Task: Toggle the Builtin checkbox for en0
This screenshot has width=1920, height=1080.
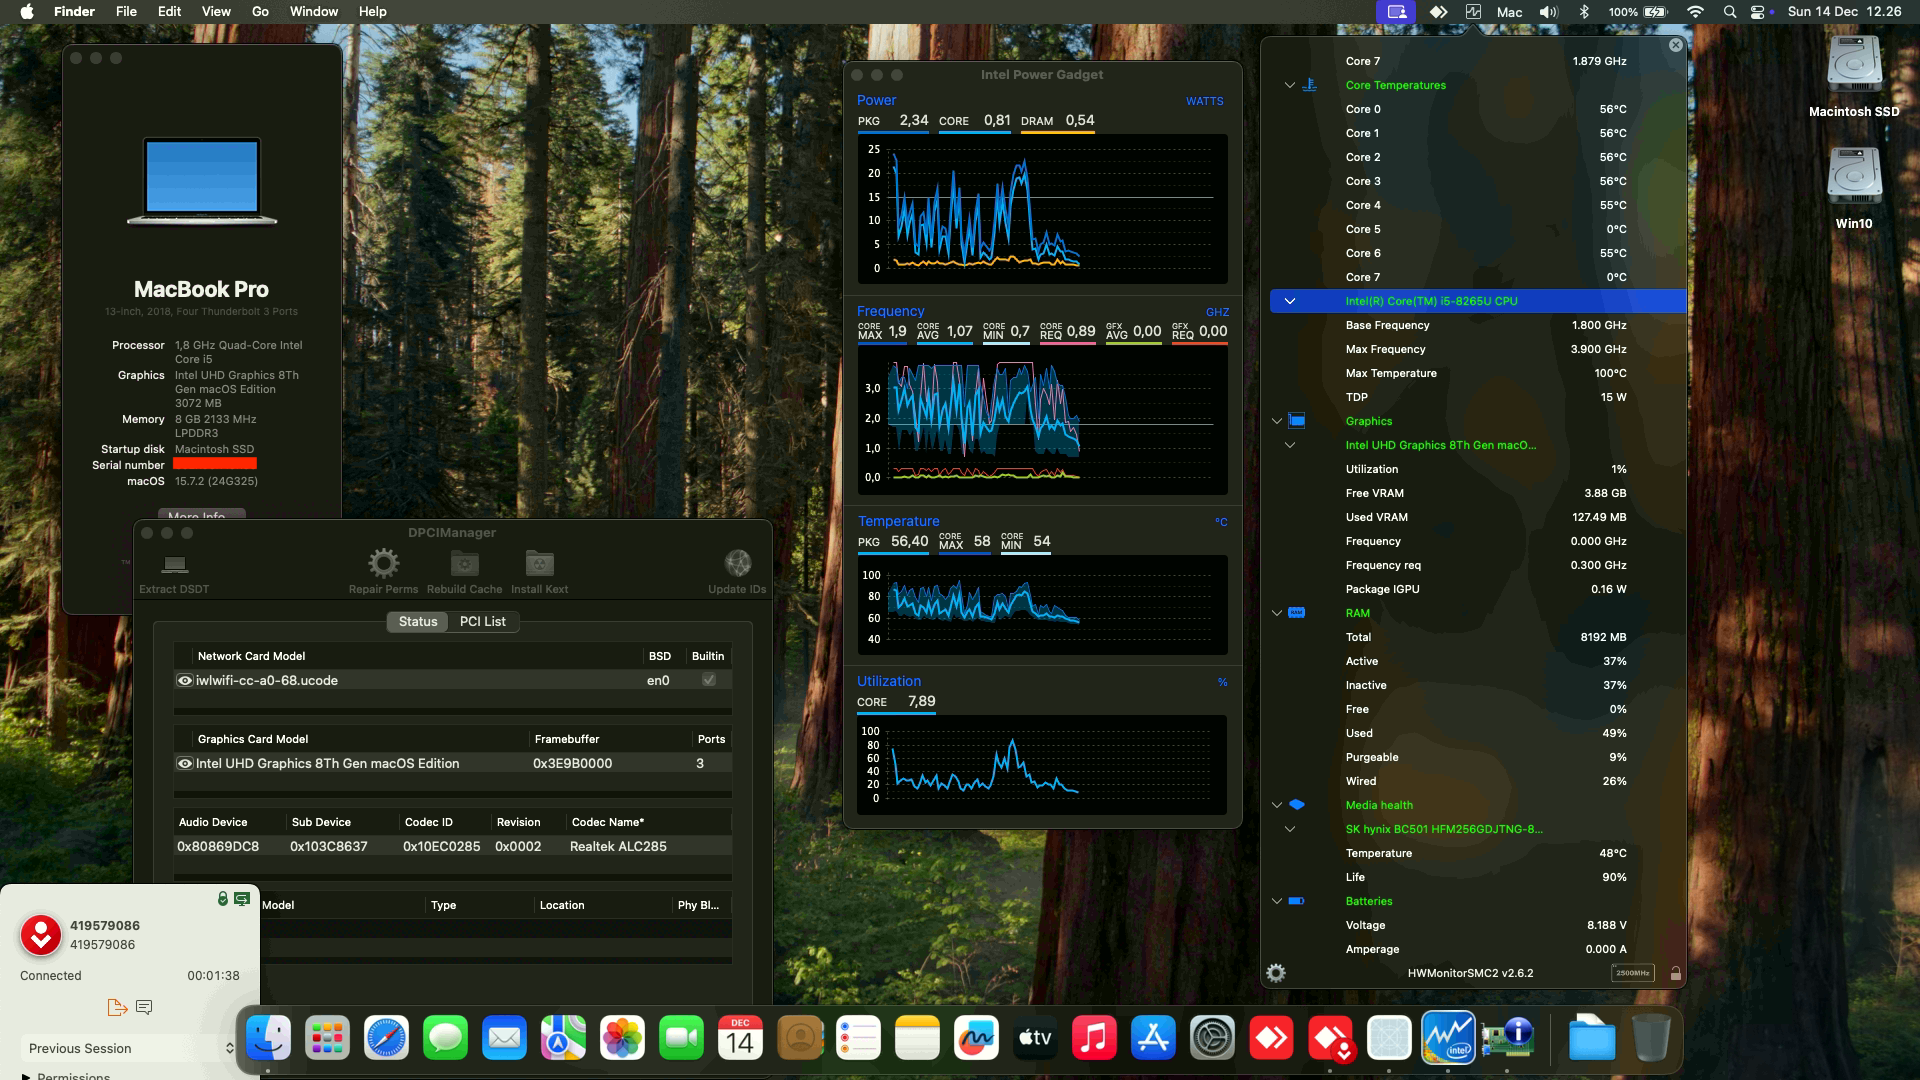Action: click(708, 680)
